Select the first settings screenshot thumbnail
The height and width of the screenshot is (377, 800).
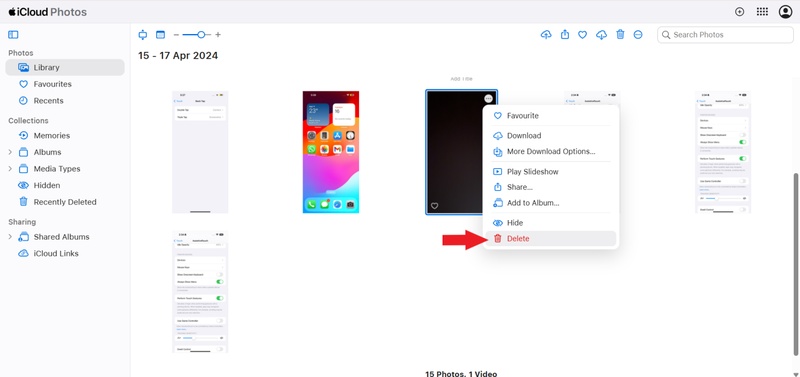(x=200, y=152)
